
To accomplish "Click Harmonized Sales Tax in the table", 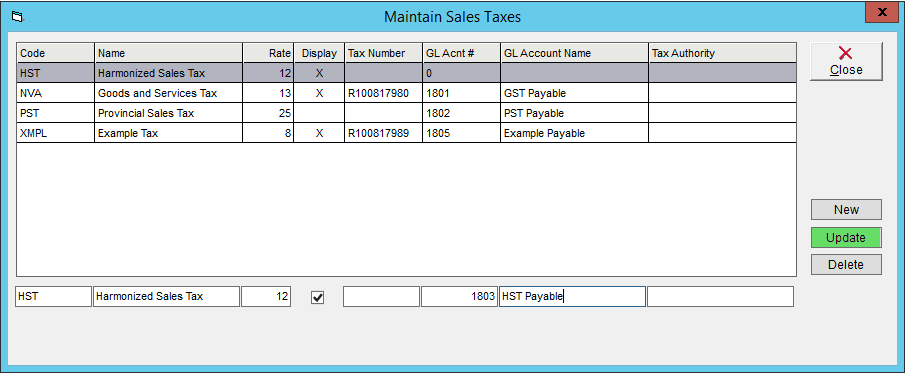I will 168,73.
